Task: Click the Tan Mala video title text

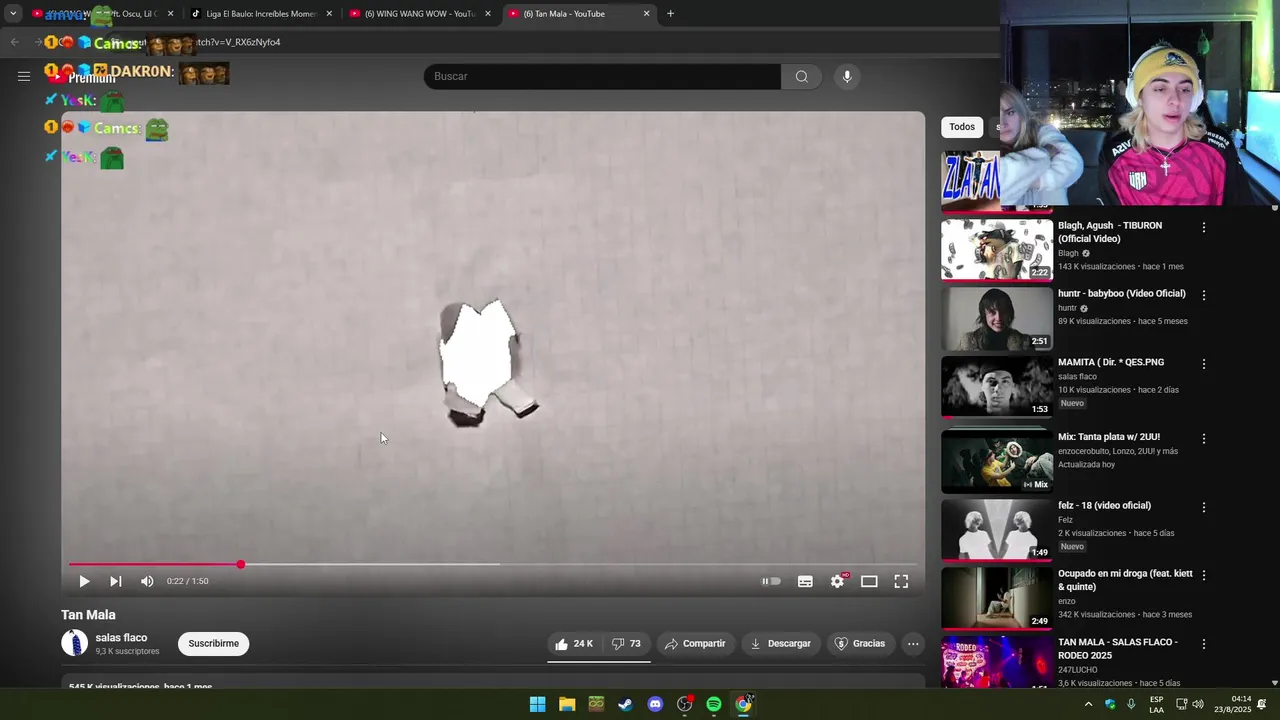Action: [88, 615]
